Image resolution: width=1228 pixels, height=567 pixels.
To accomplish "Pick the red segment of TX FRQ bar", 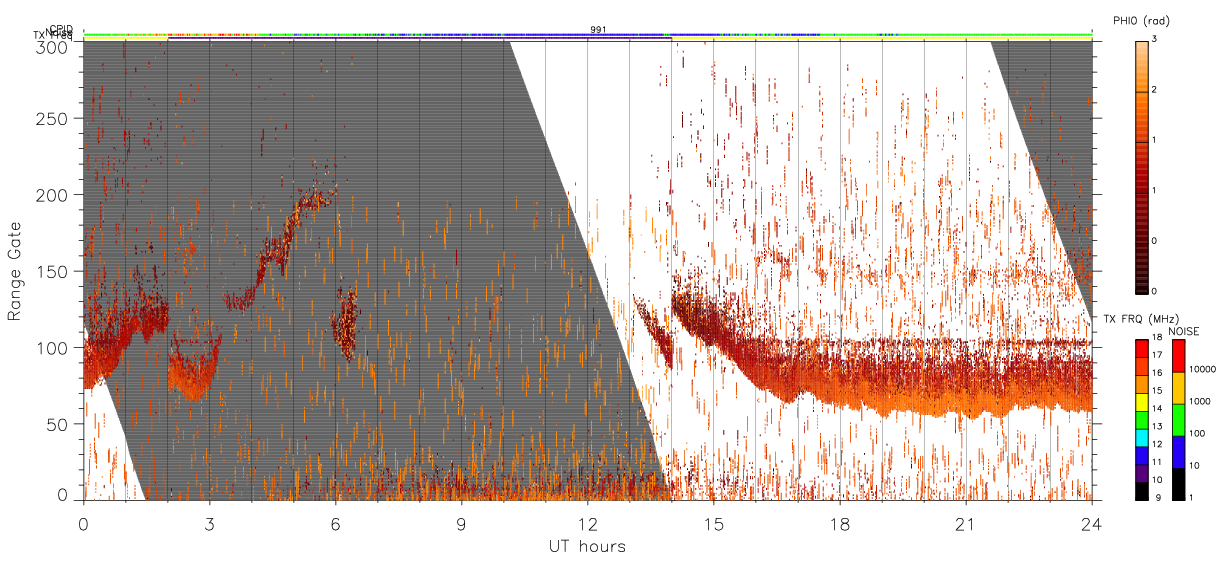I will click(x=1142, y=347).
